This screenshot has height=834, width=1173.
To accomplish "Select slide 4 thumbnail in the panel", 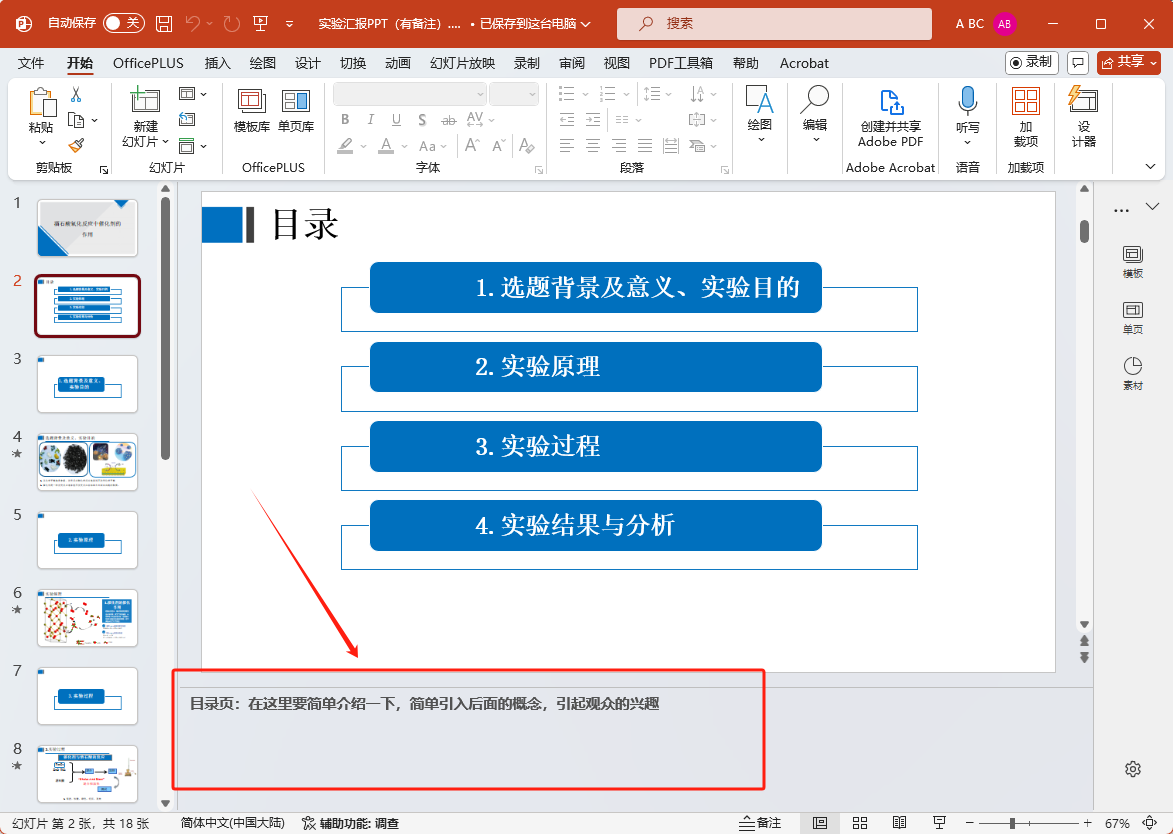I will [87, 461].
